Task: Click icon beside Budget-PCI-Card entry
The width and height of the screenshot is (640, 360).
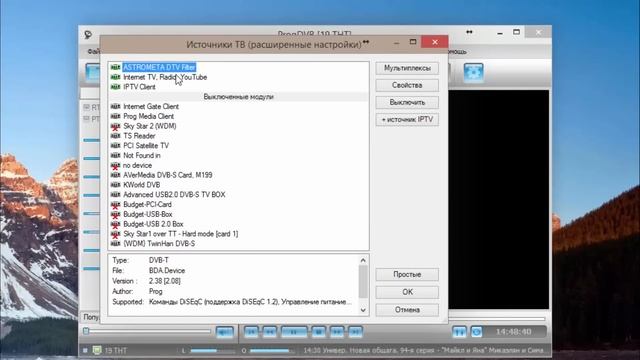Action: point(116,204)
